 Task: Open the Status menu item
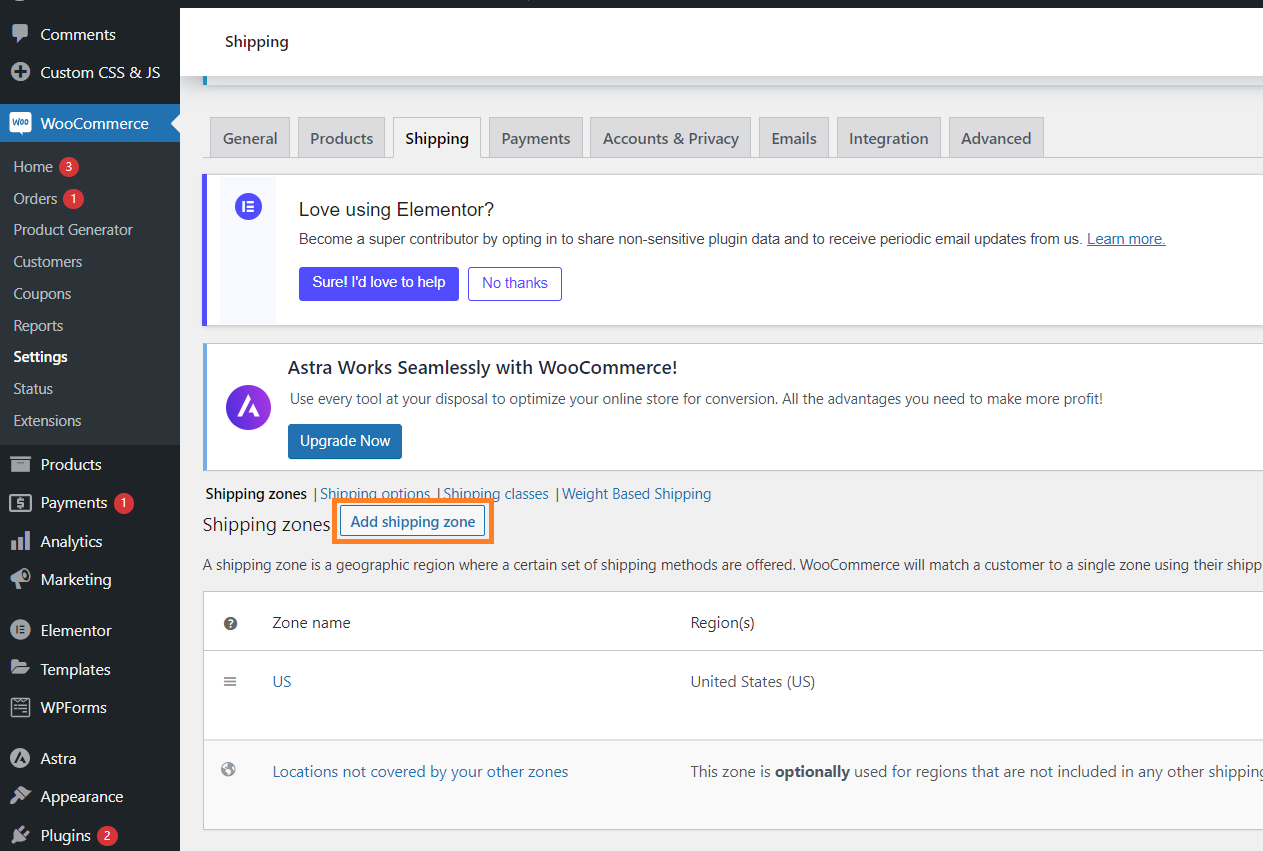click(33, 389)
